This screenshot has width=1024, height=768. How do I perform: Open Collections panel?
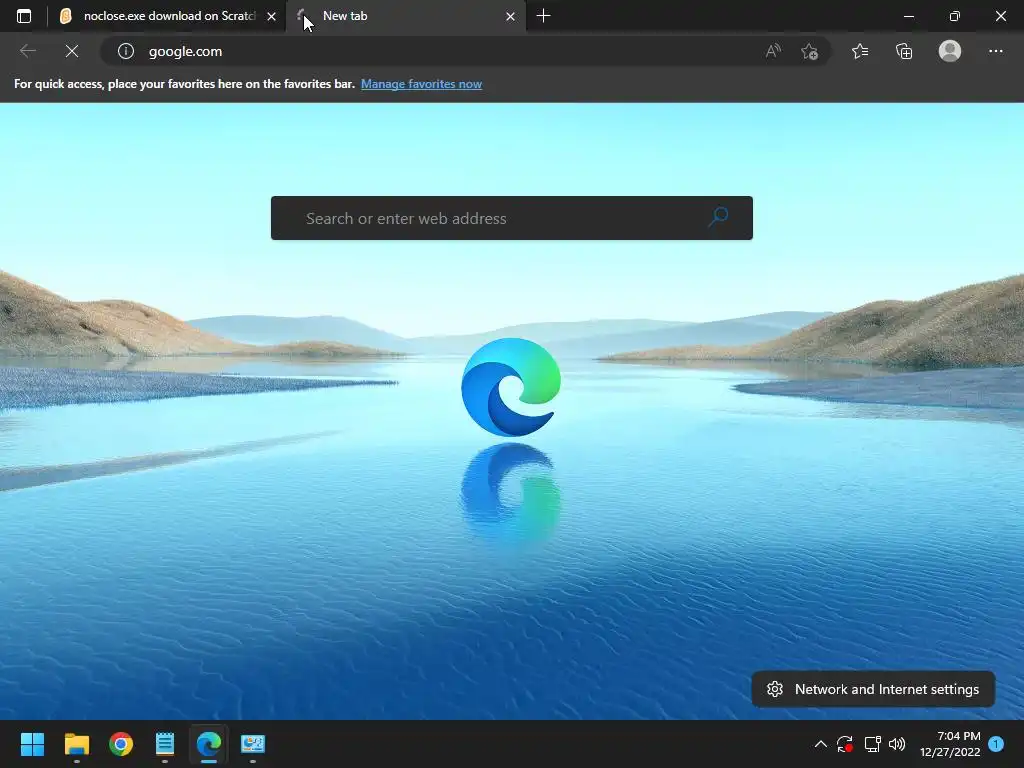(x=904, y=51)
